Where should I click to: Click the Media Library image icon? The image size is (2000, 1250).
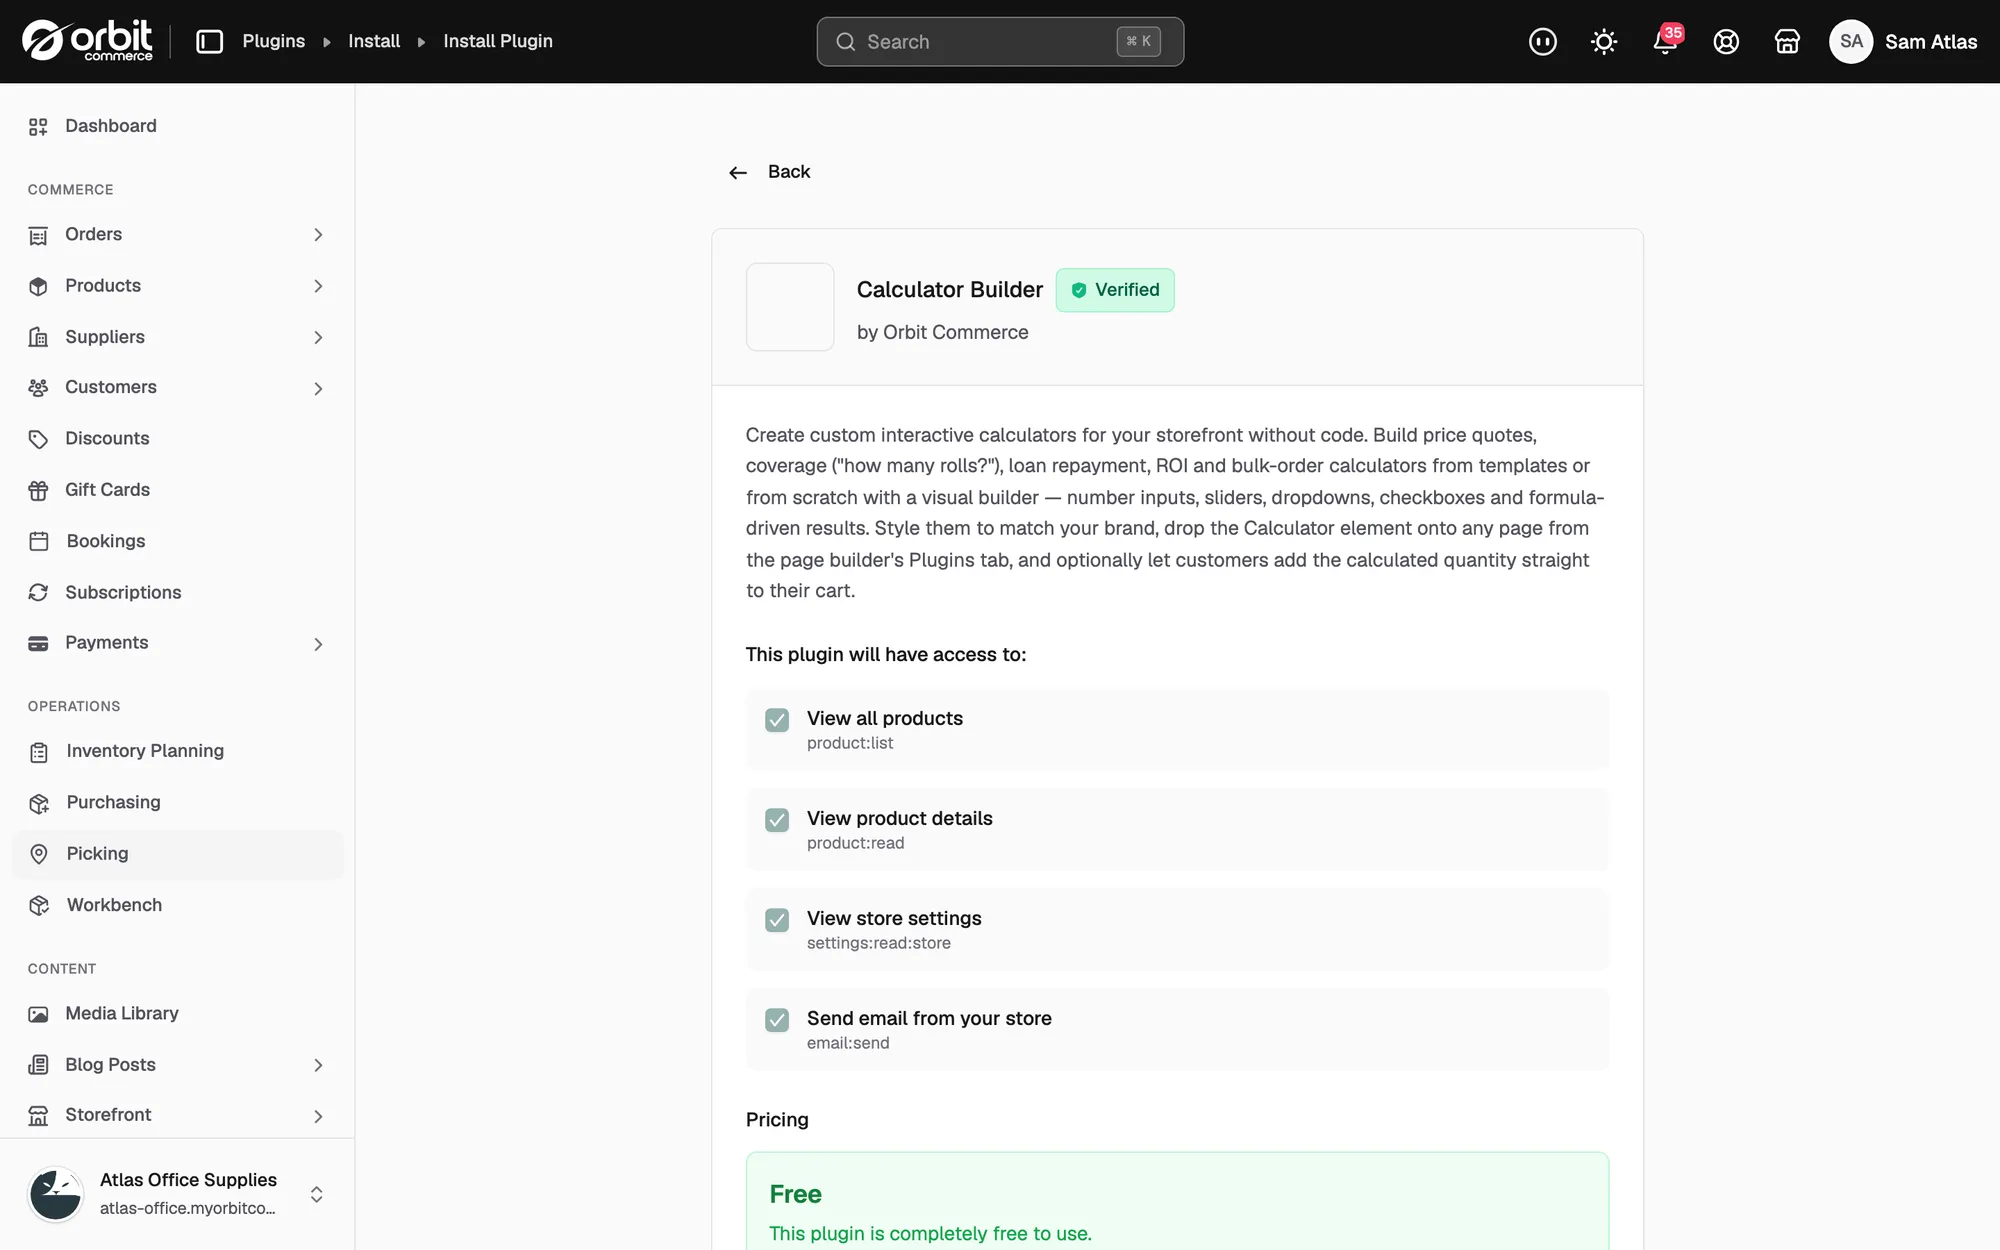coord(38,1014)
